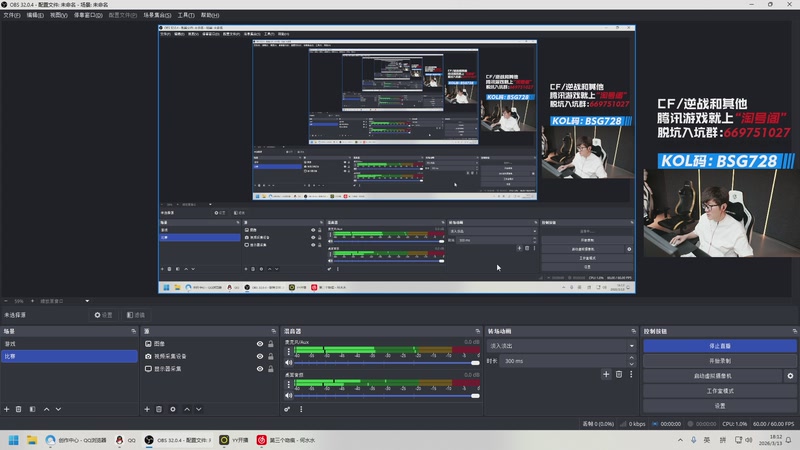Add a new scene with the plus icon
Image resolution: width=800 pixels, height=450 pixels.
pos(7,409)
